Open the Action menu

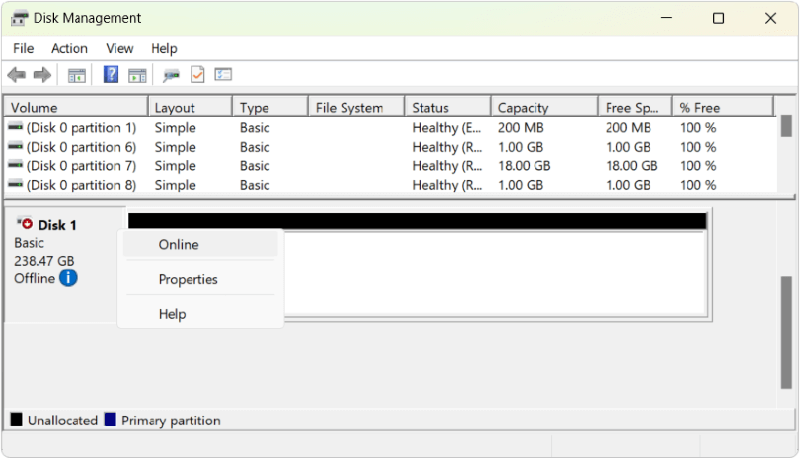tap(69, 48)
